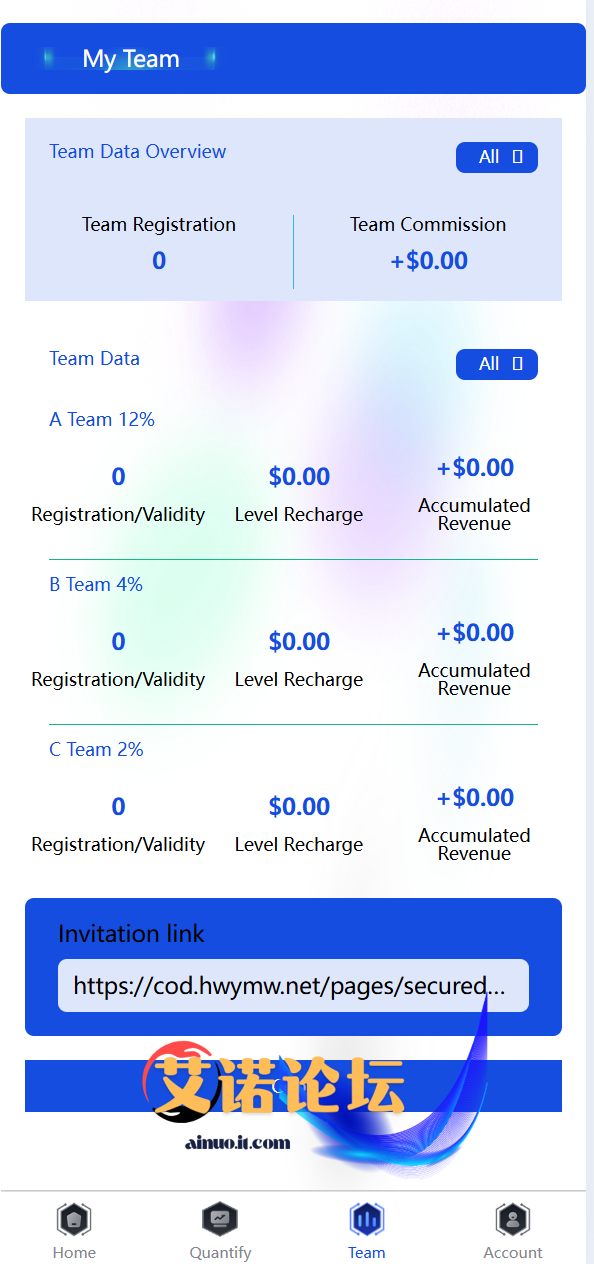Select the C Team 2% heading
Image resolution: width=594 pixels, height=1264 pixels.
tap(96, 750)
